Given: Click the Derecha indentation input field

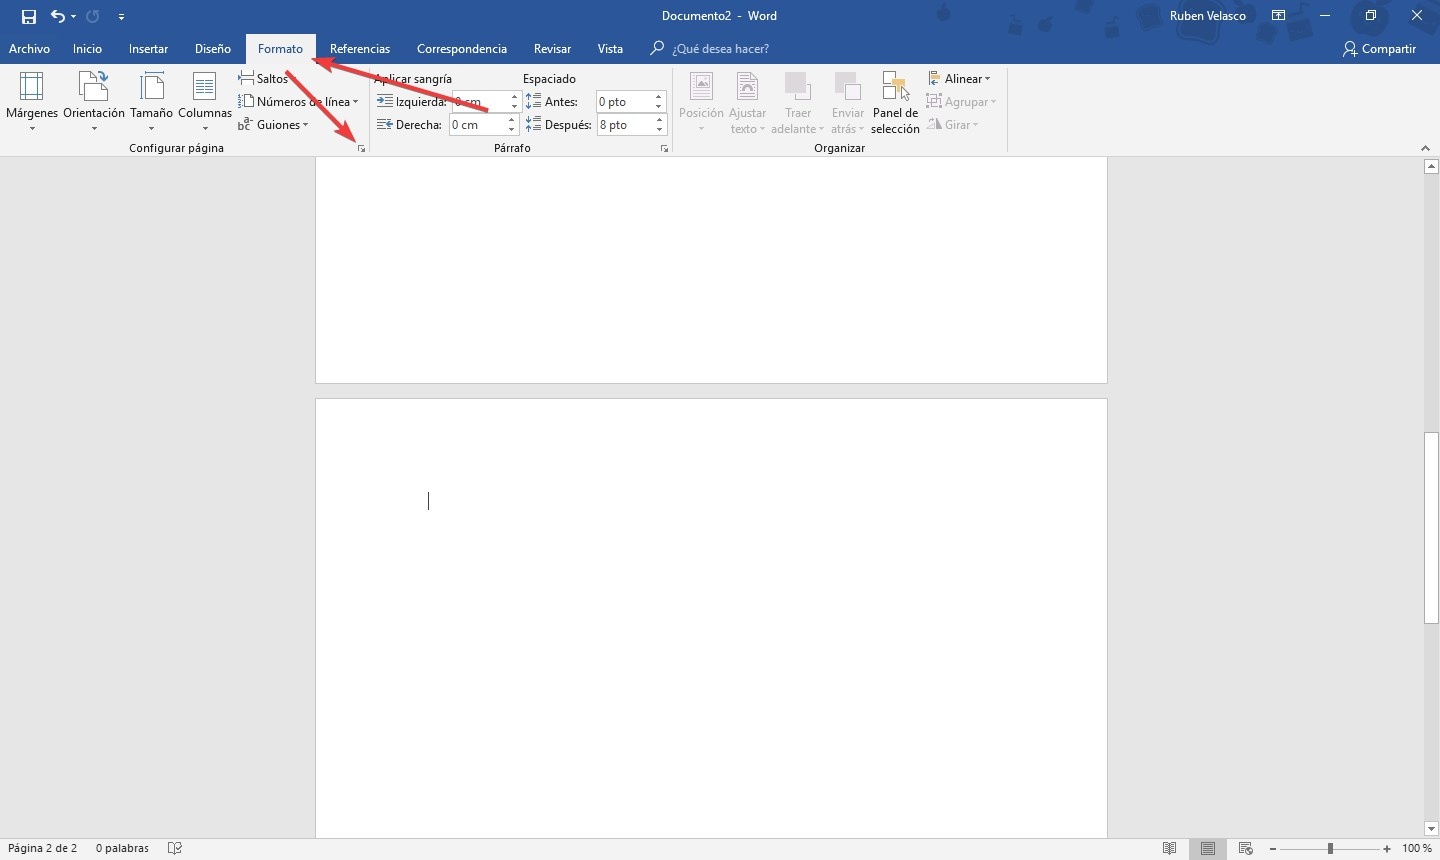Looking at the screenshot, I should point(478,124).
